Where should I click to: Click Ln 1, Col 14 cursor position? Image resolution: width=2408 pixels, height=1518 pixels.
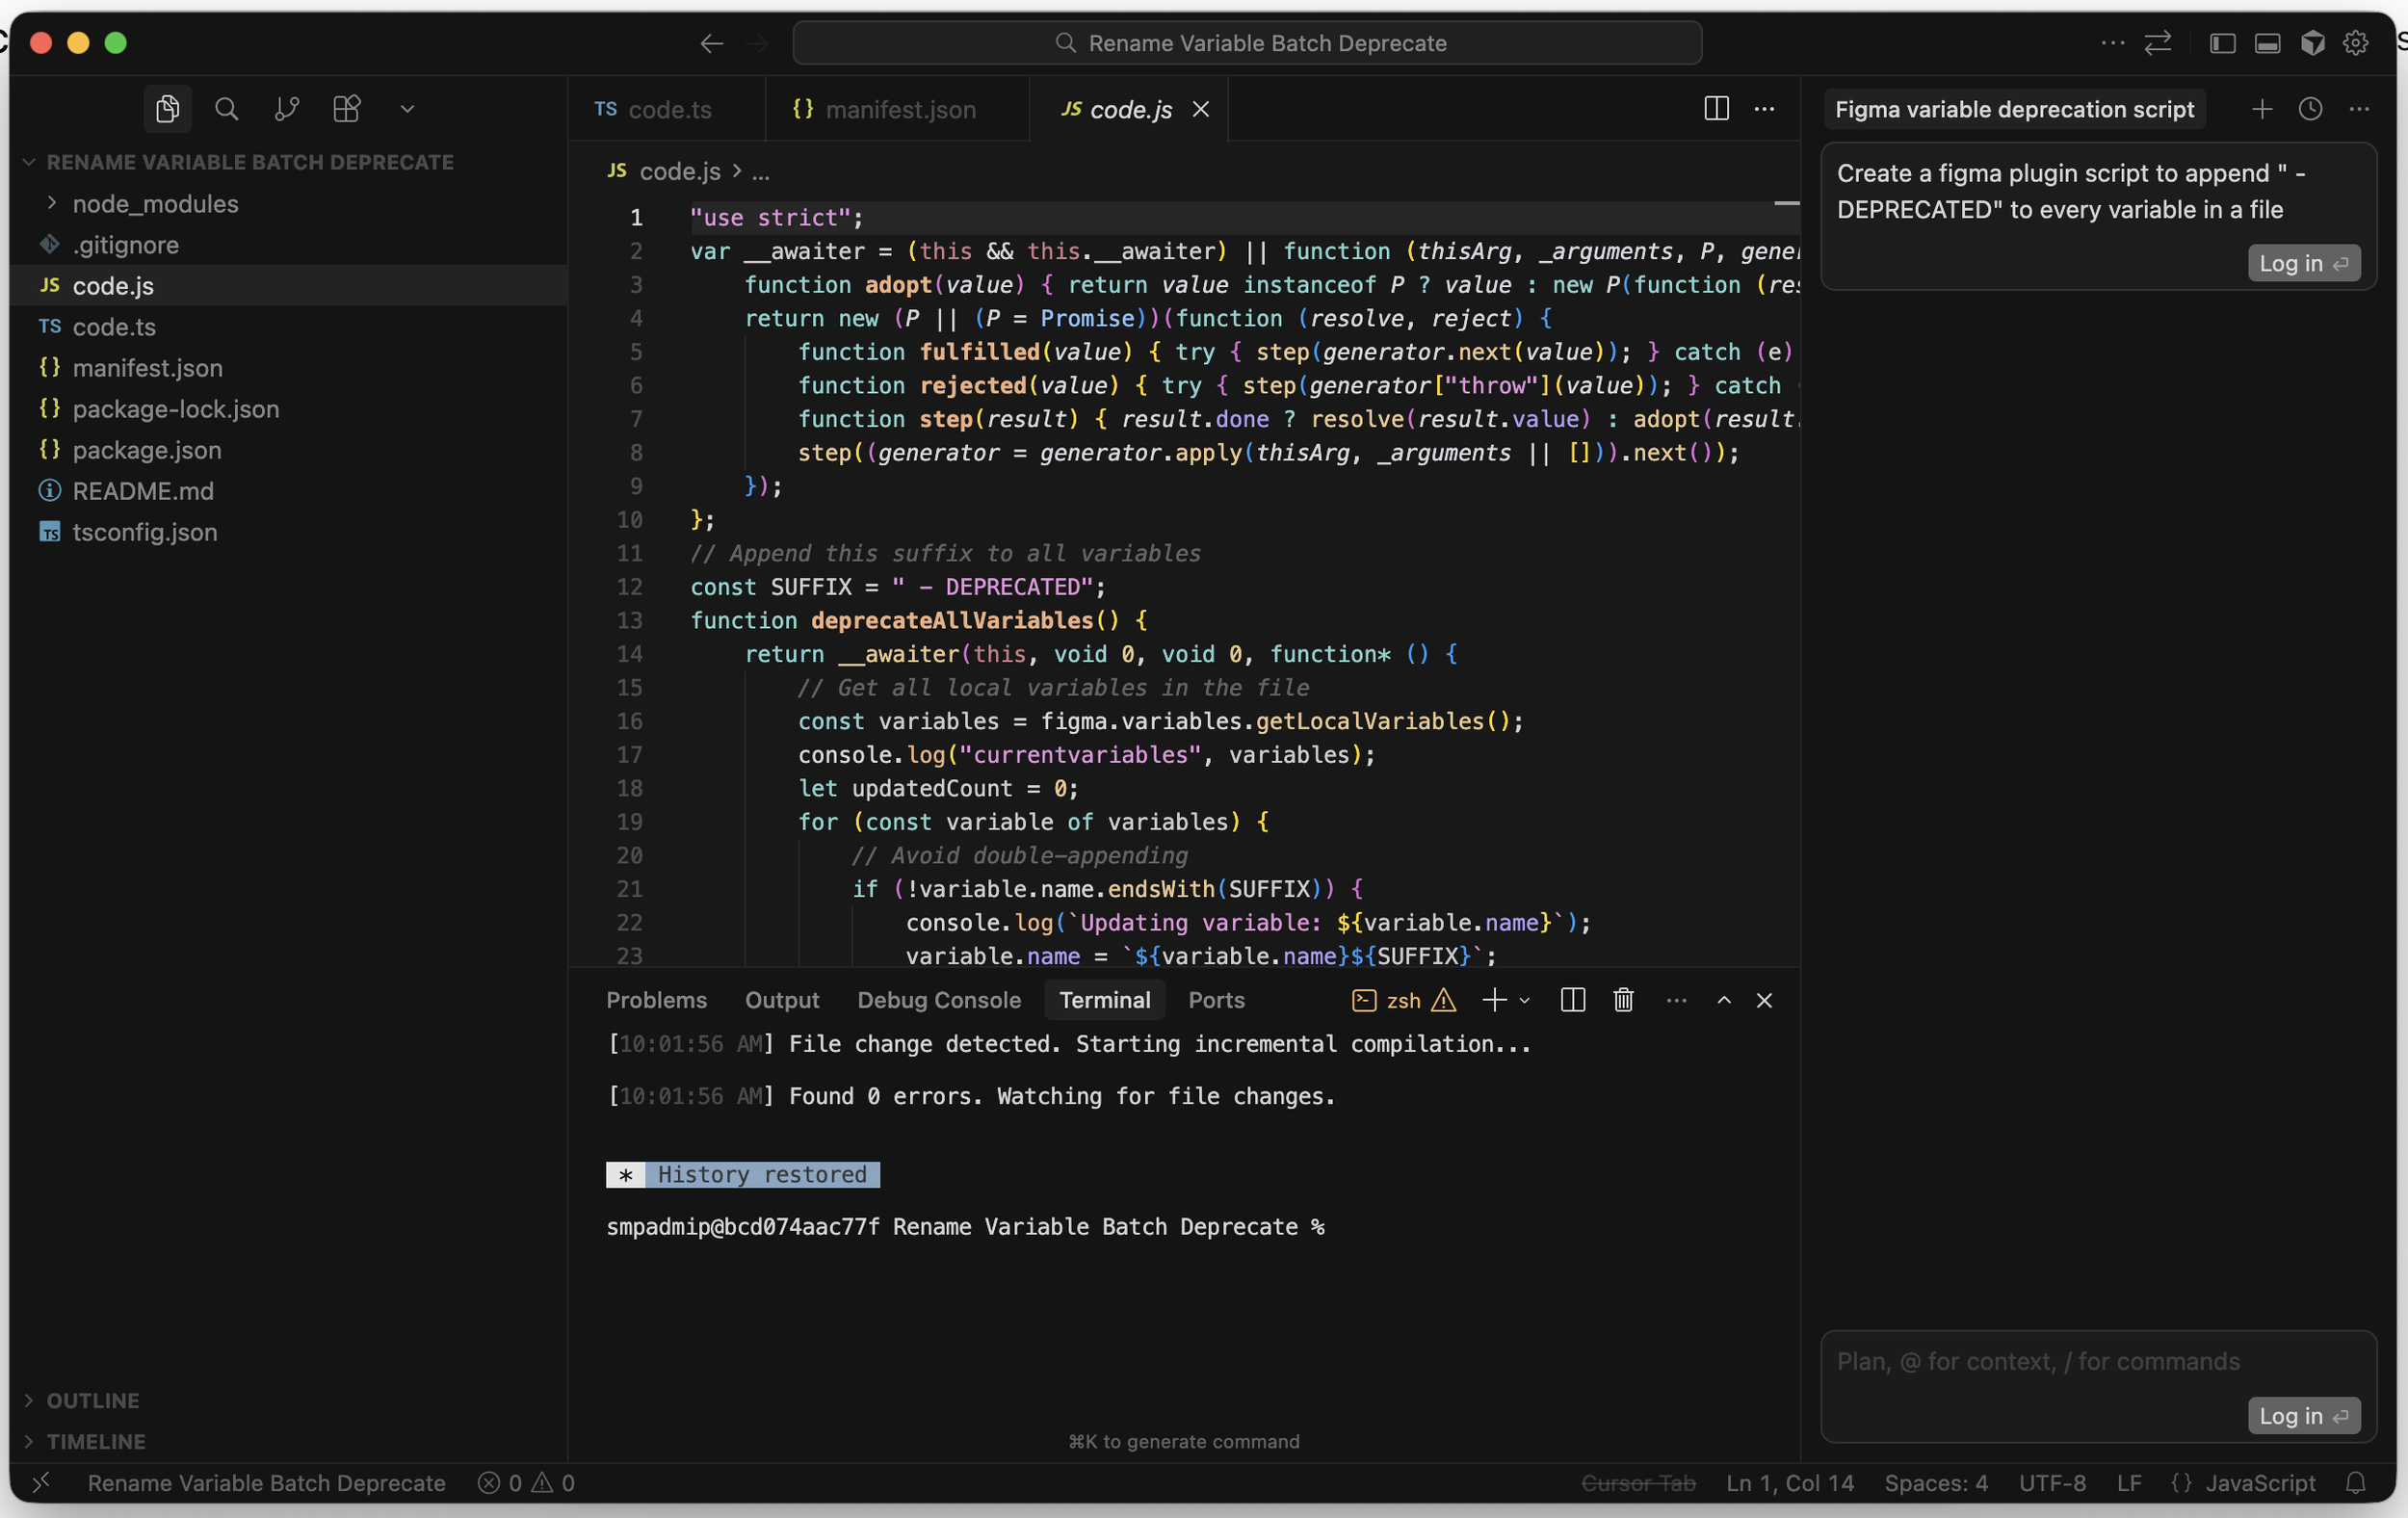[1789, 1482]
